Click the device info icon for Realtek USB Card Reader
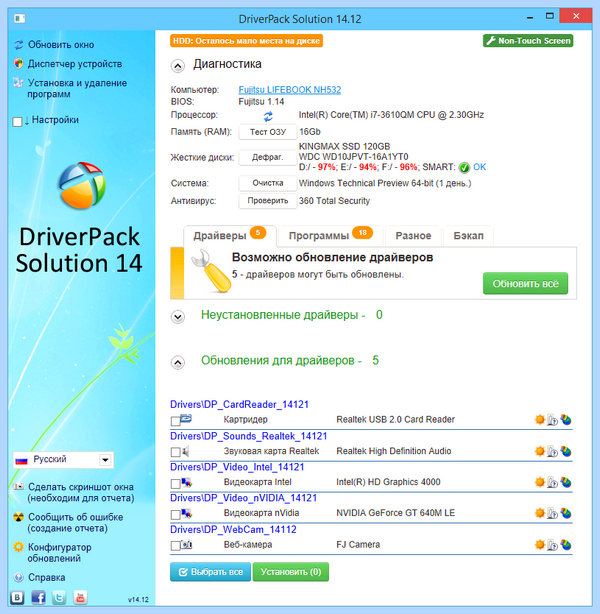Viewport: 600px width, 614px height. [552, 420]
